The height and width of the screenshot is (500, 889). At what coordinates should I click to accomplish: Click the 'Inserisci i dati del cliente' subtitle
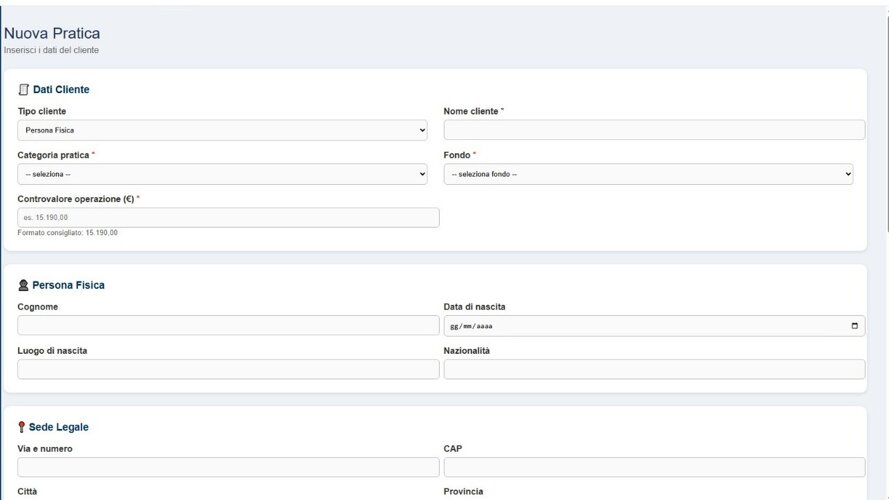click(x=51, y=50)
